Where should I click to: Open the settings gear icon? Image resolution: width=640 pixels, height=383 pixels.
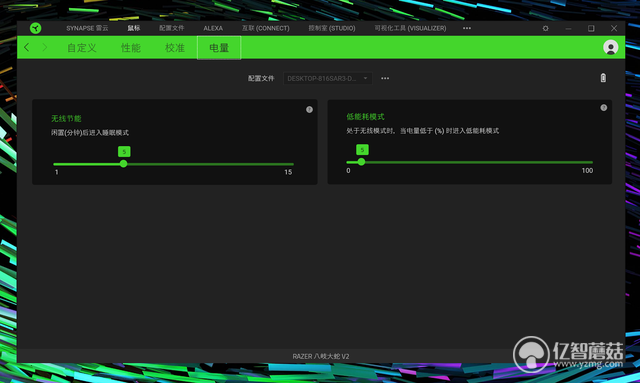545,28
